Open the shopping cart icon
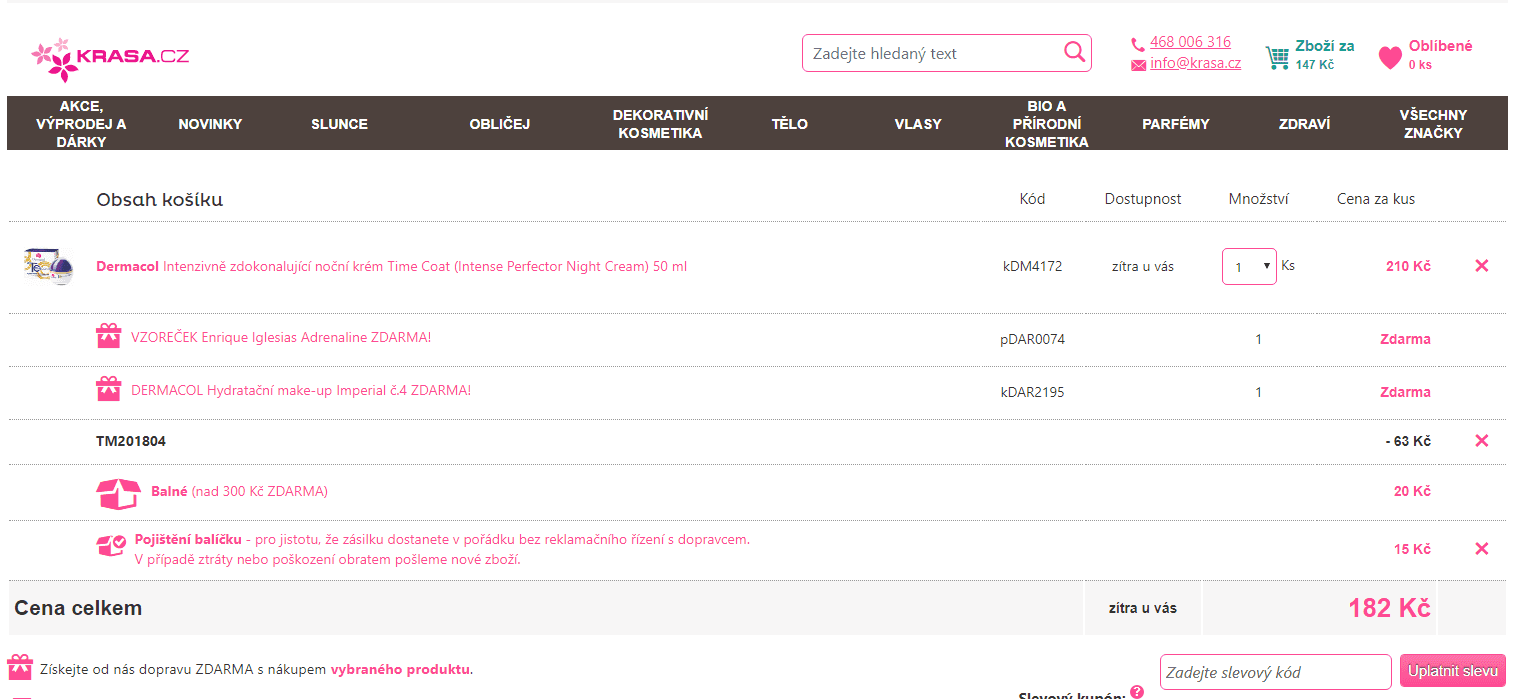Viewport: 1518px width, 699px height. [1277, 57]
